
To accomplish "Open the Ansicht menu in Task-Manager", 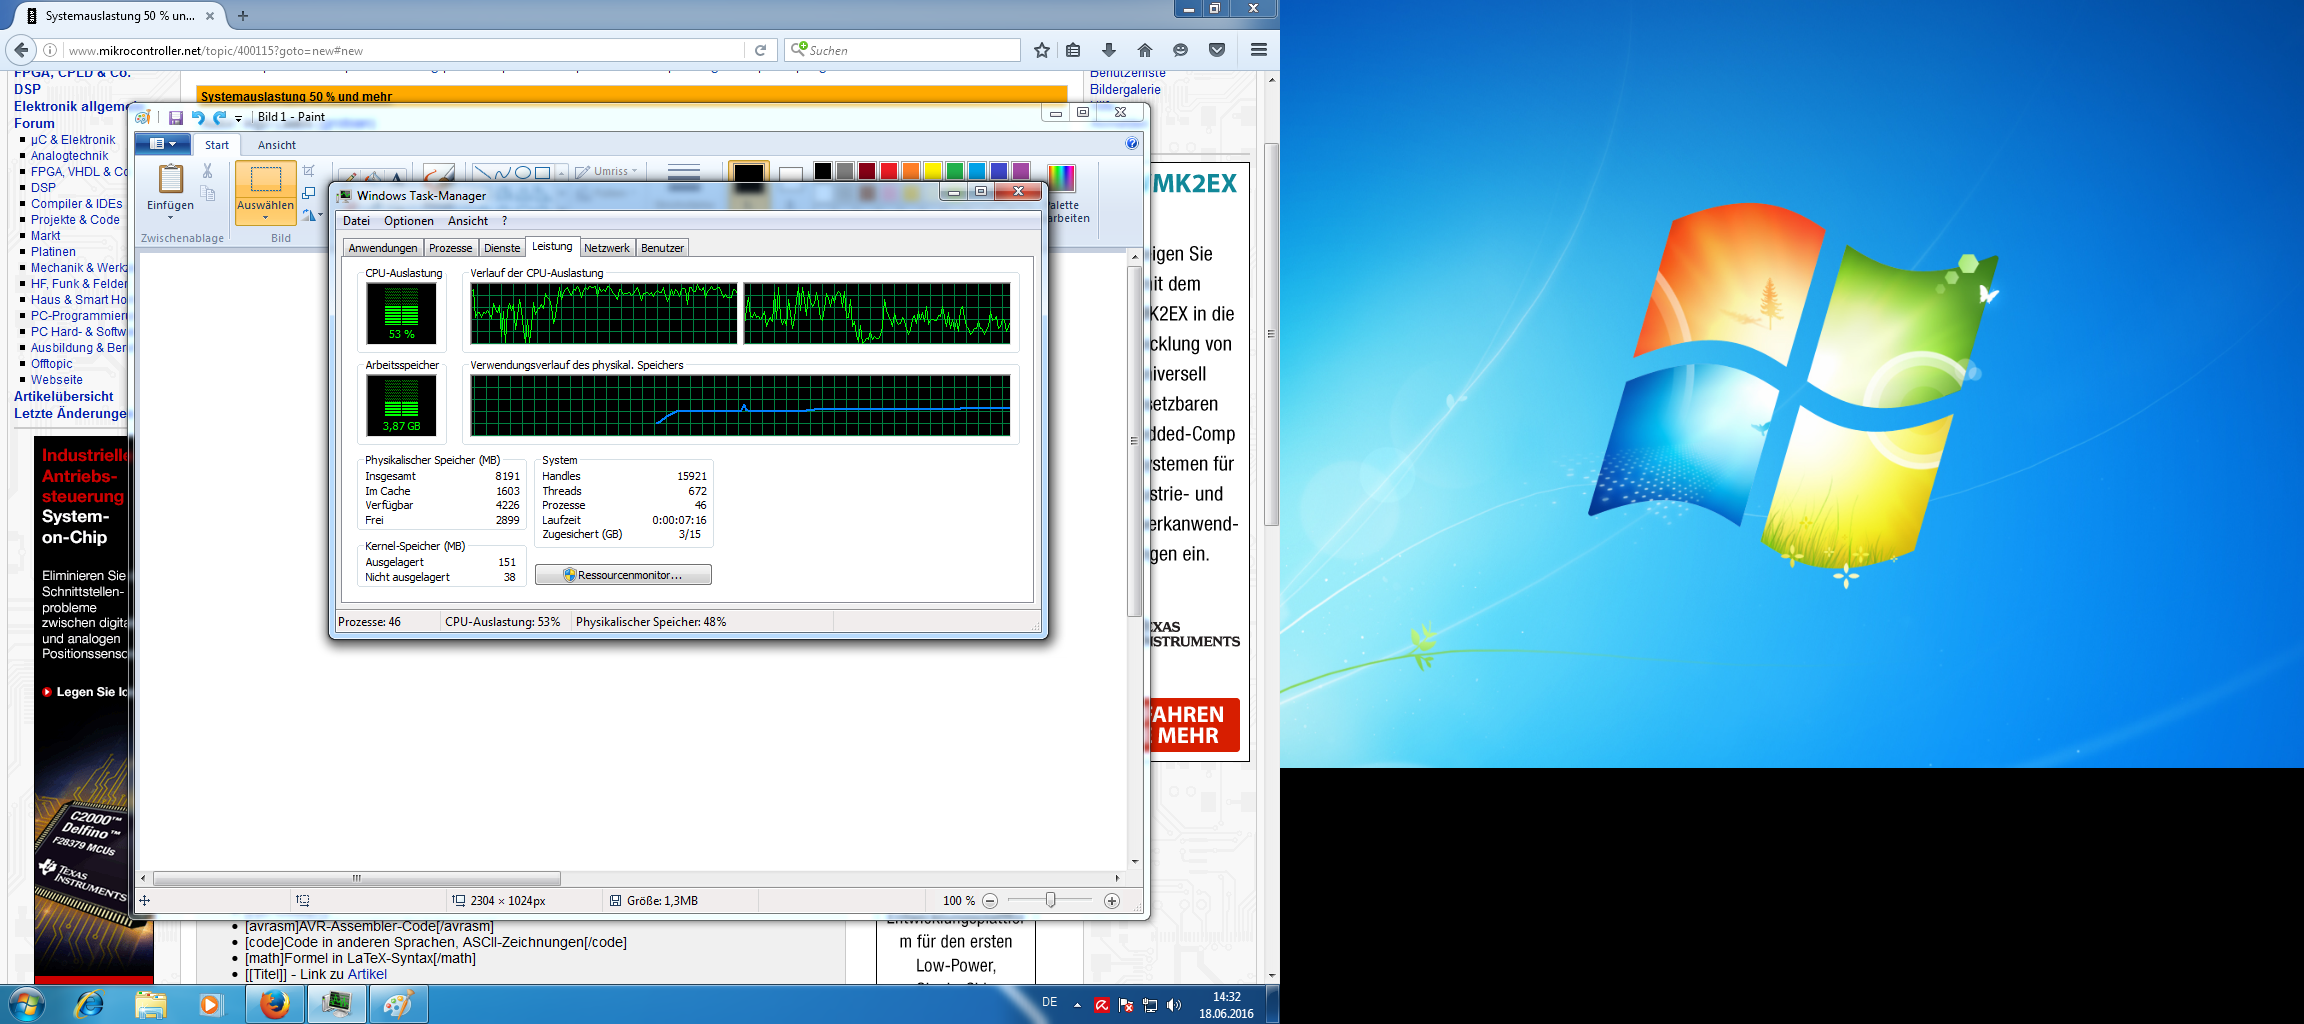I will point(468,221).
